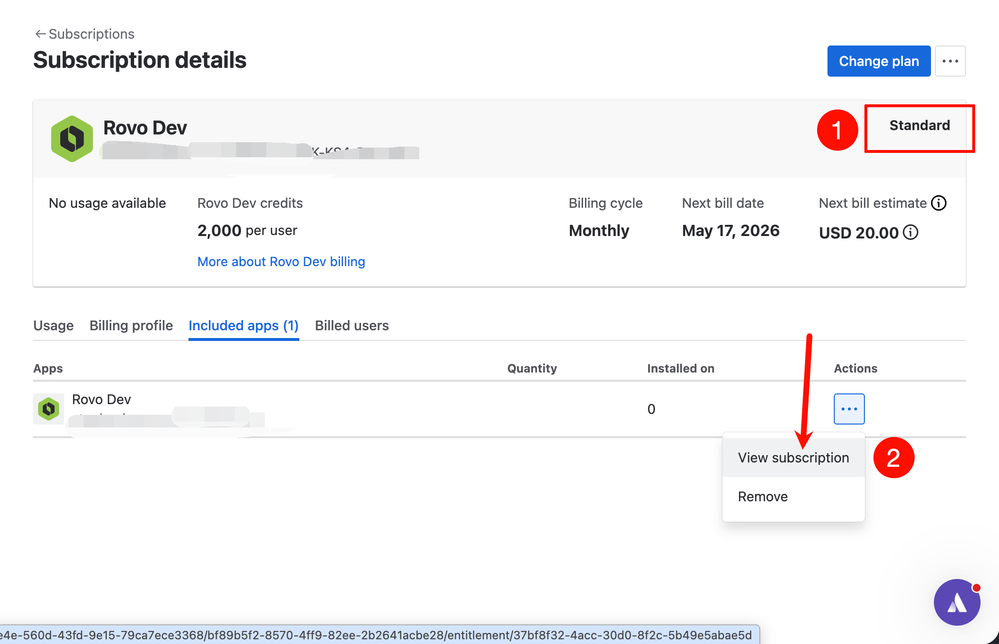Screen dimensions: 999x644
Task: Click the Rovo Dev logo in header card
Action: pyautogui.click(x=71, y=138)
